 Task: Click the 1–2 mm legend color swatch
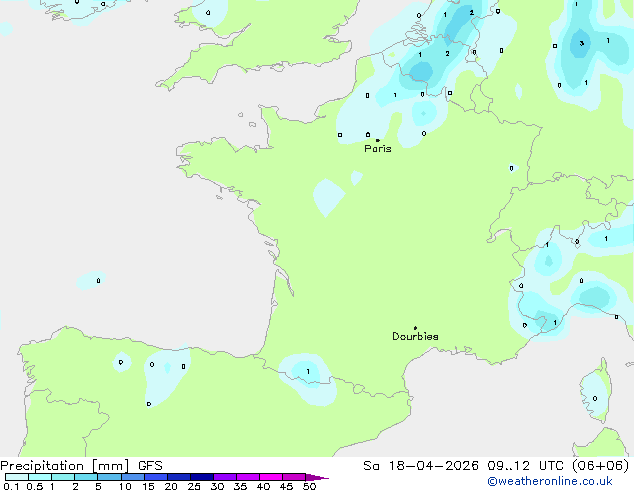tap(63, 477)
